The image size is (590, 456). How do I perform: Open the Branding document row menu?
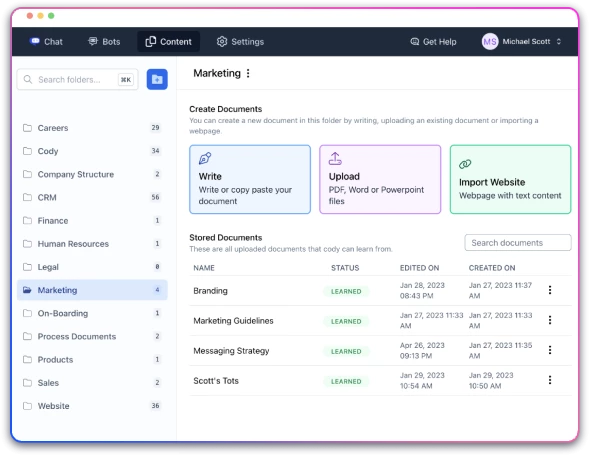point(550,290)
